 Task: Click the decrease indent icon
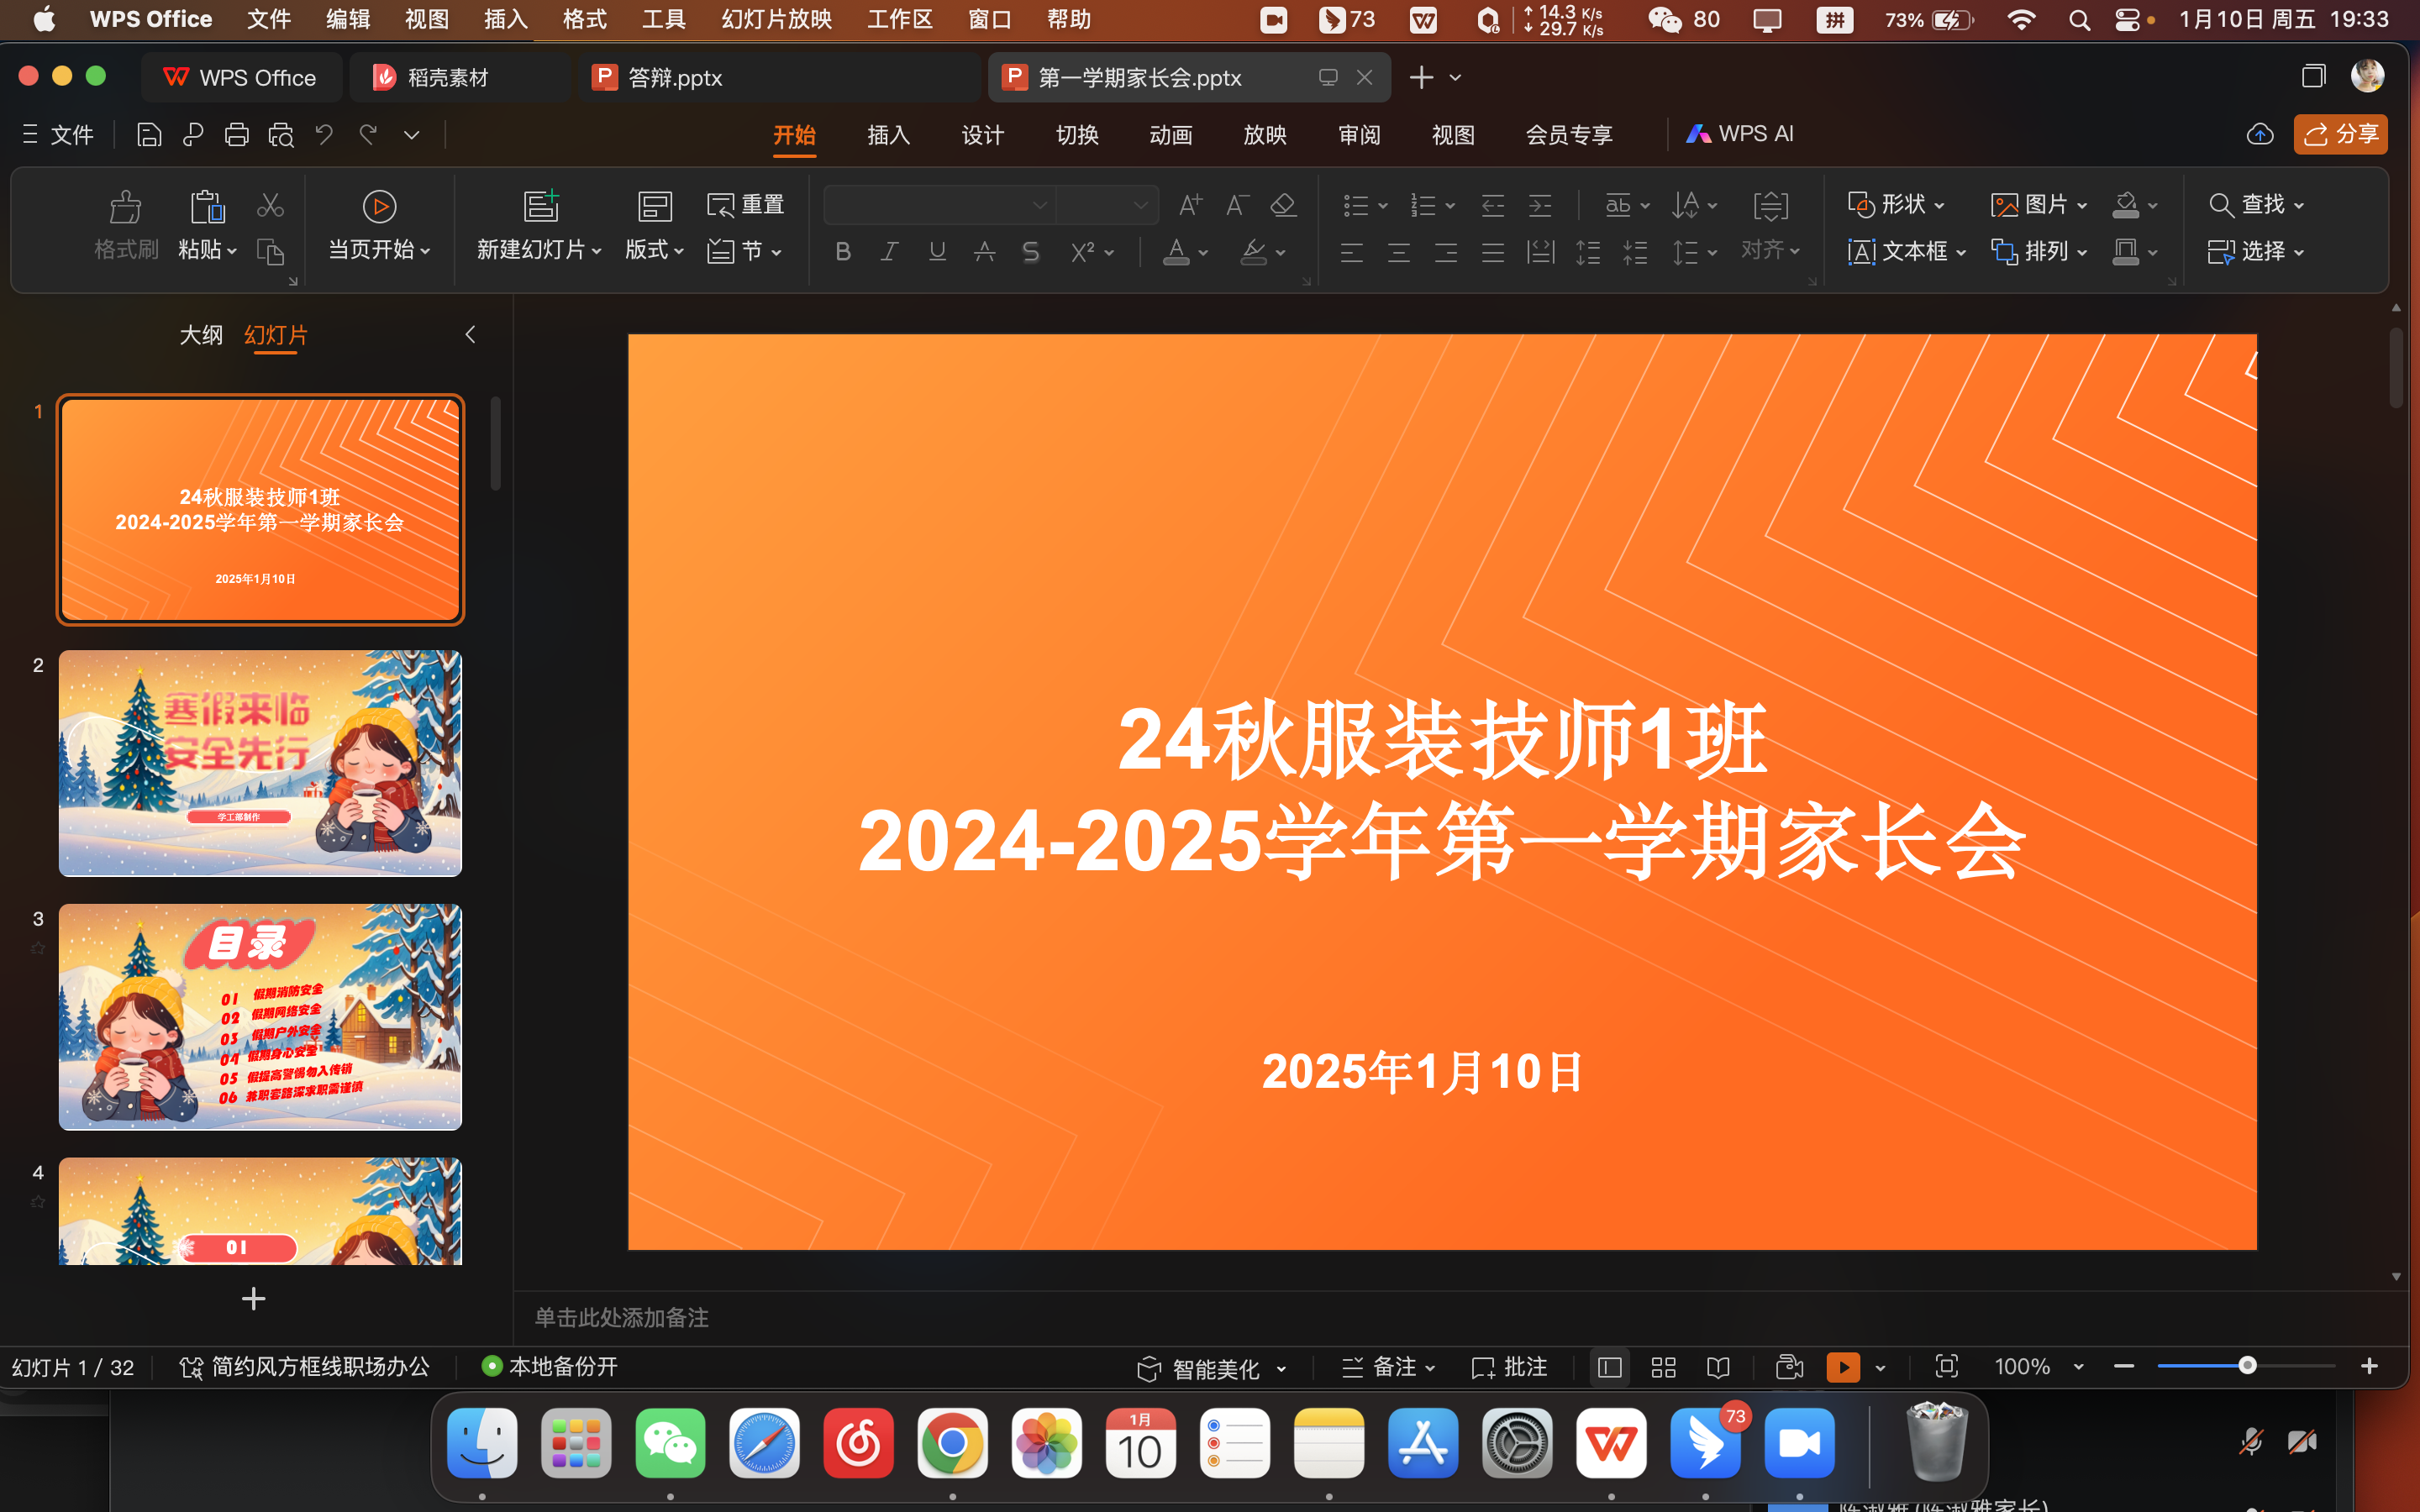point(1493,206)
